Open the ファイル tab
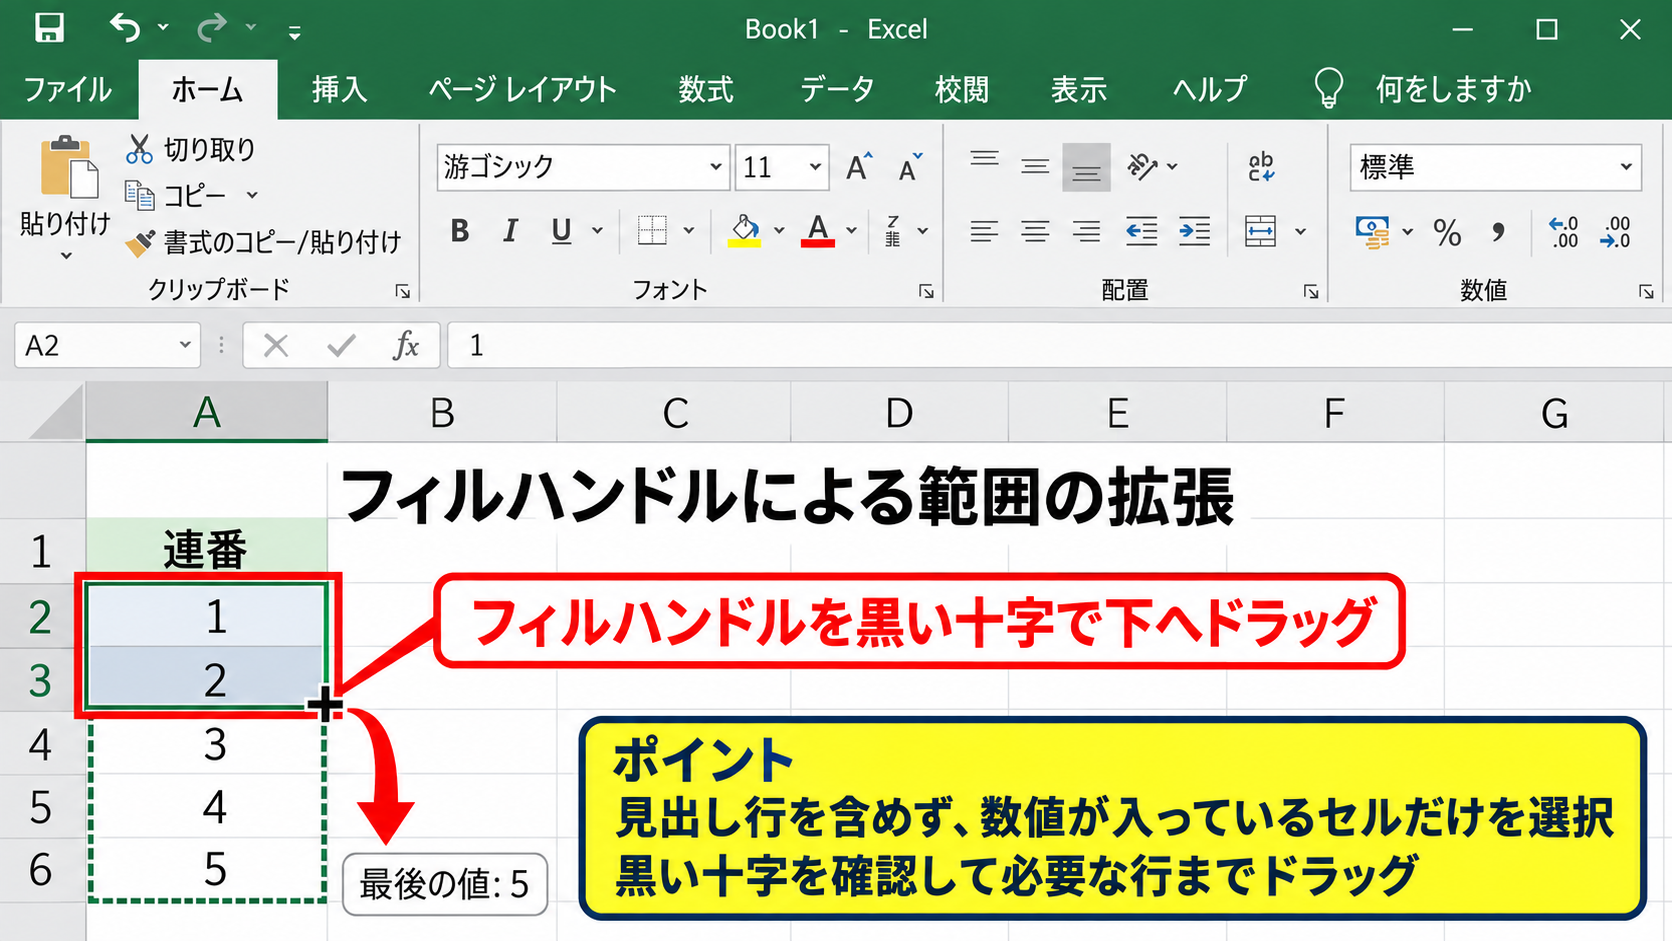Screen dimensions: 1672x941 tap(67, 89)
